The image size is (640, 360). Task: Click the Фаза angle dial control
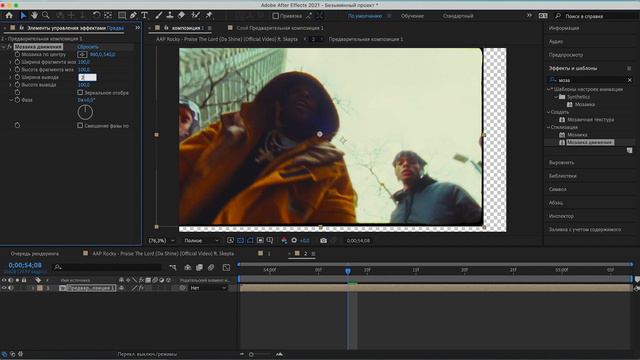(x=85, y=112)
